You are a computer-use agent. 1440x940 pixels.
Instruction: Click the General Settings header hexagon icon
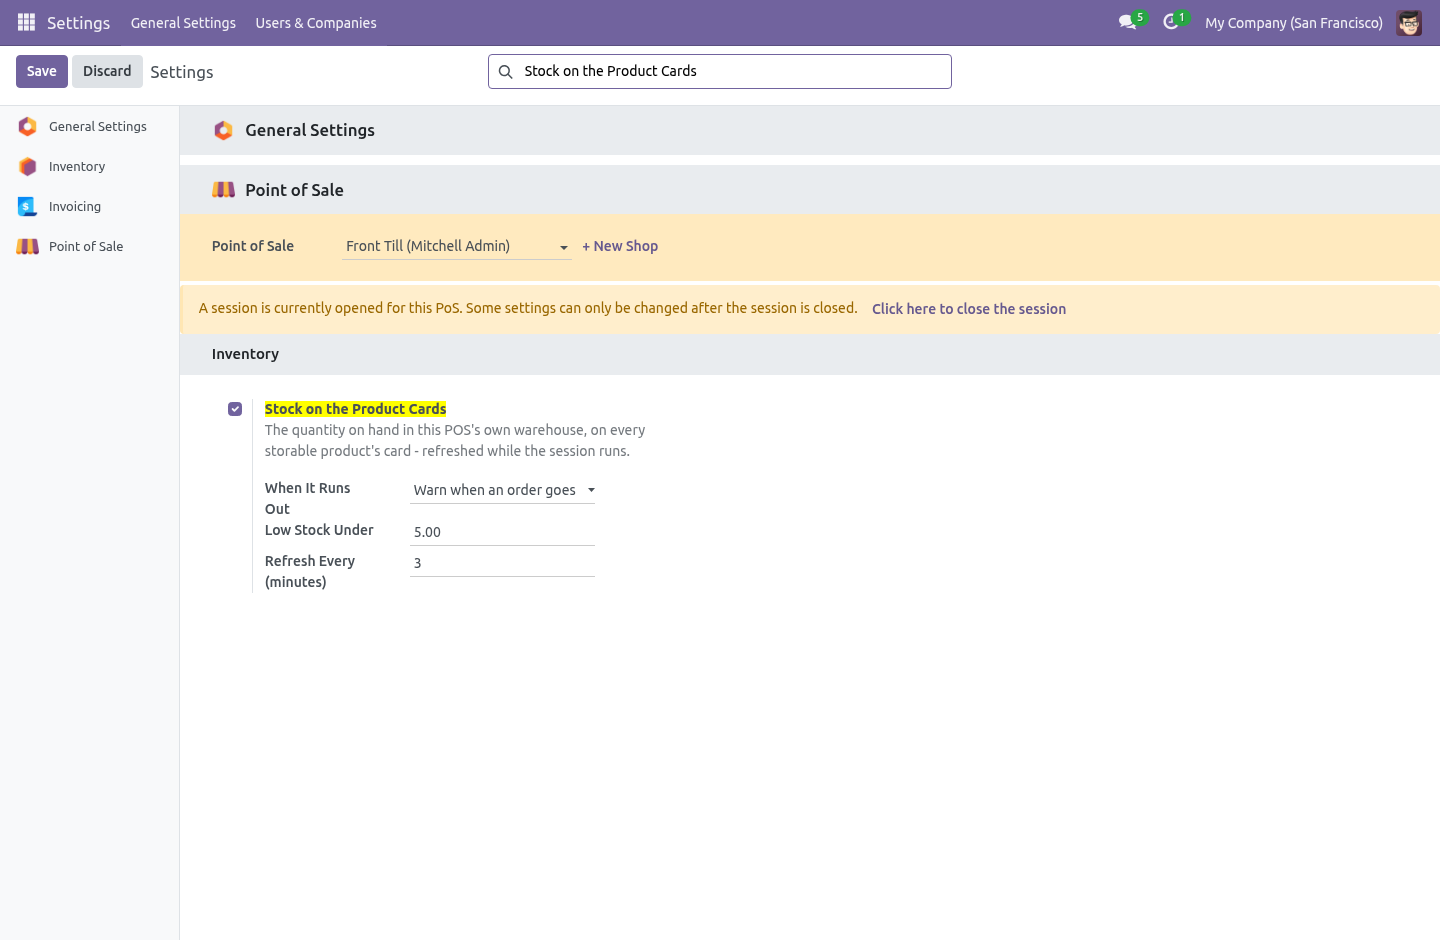click(x=224, y=130)
